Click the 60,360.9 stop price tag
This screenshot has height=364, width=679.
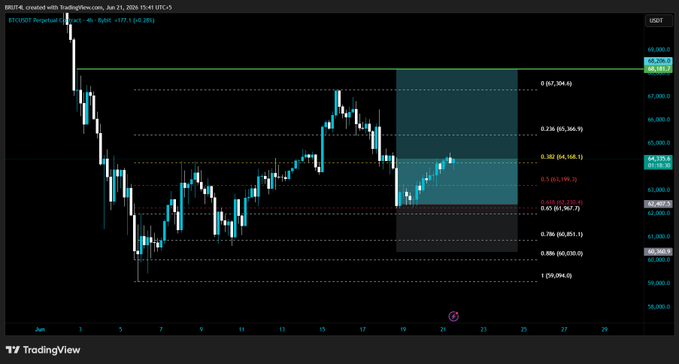pos(658,251)
